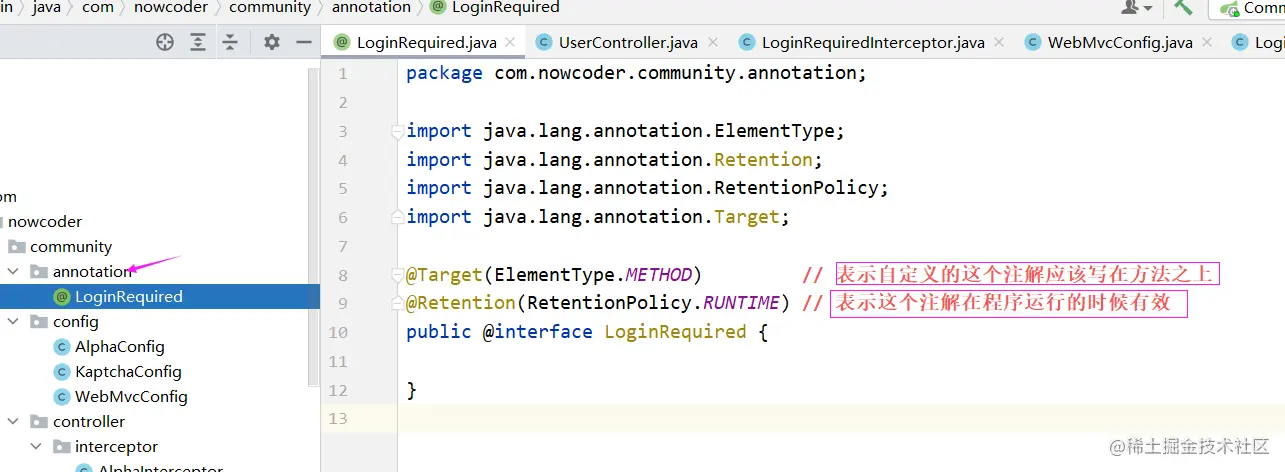Open Project panel gear settings
Screen dimensions: 1285x472
tap(272, 42)
